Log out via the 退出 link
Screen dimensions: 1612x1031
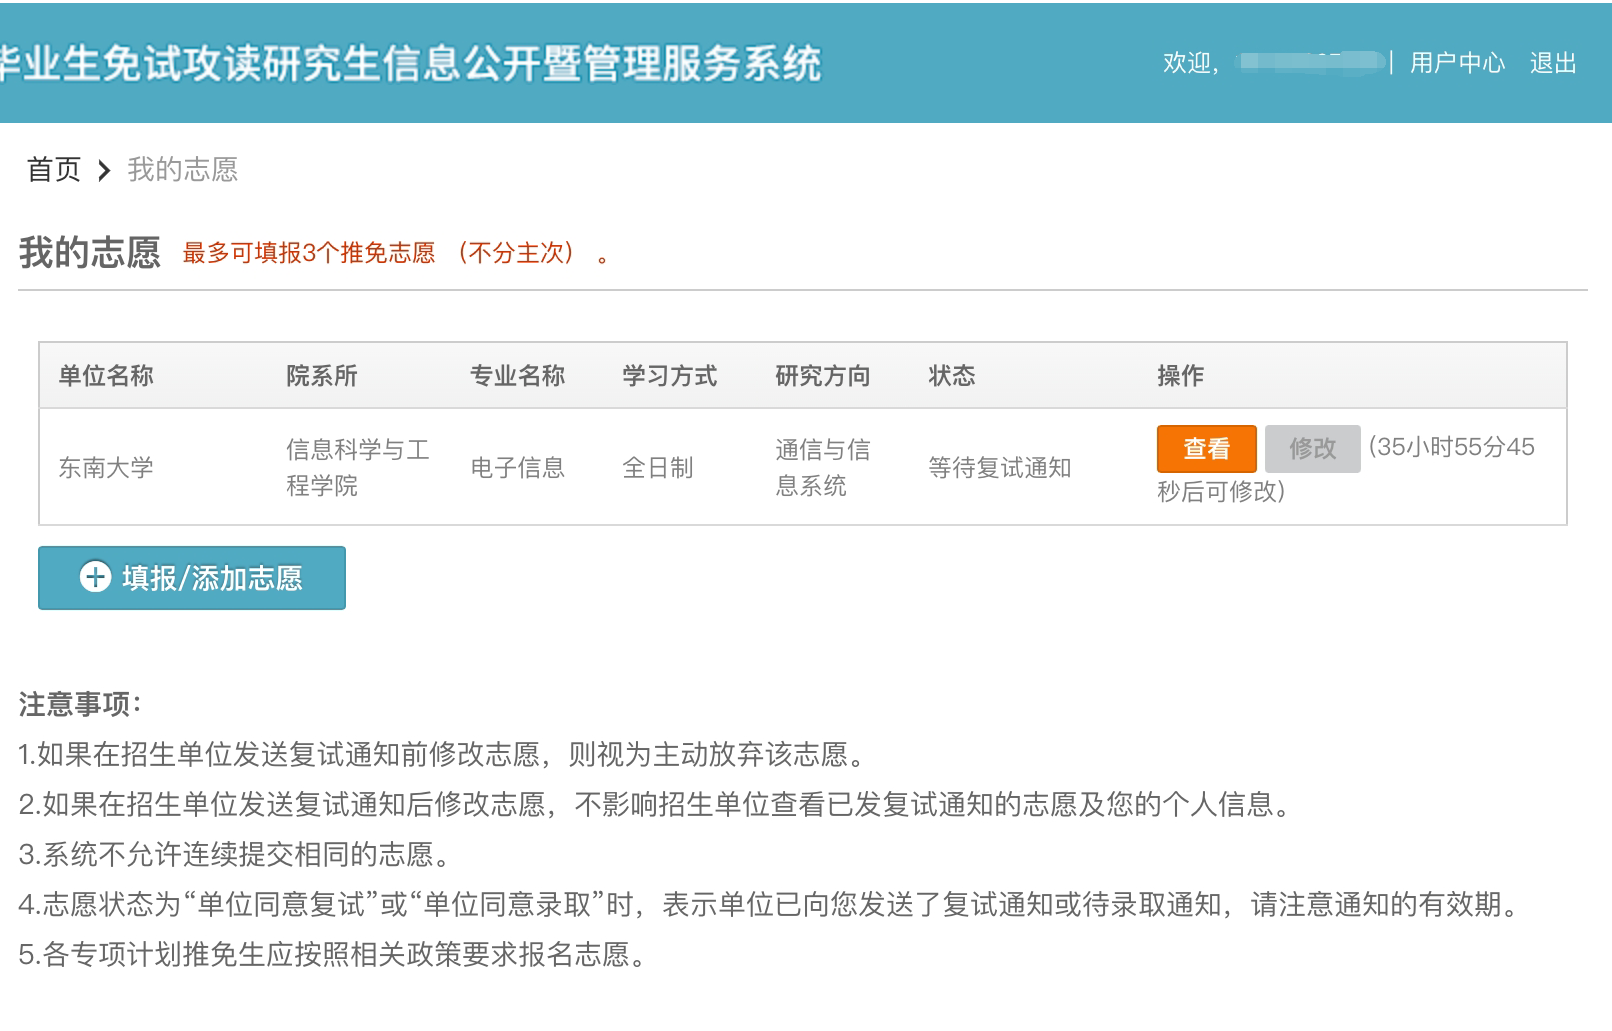1552,63
